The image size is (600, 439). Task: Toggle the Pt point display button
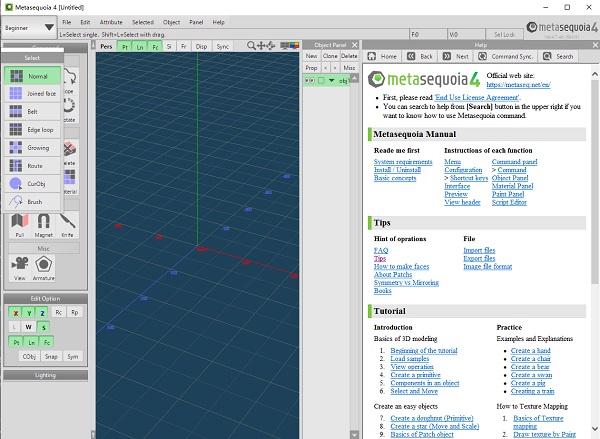pos(123,46)
